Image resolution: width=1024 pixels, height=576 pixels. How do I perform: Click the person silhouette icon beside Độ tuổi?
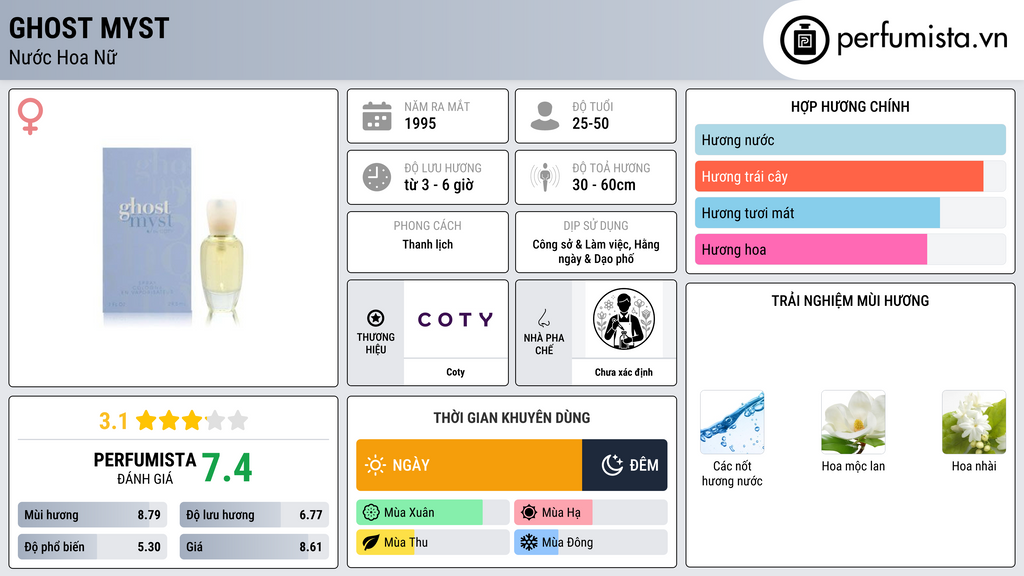coord(545,116)
